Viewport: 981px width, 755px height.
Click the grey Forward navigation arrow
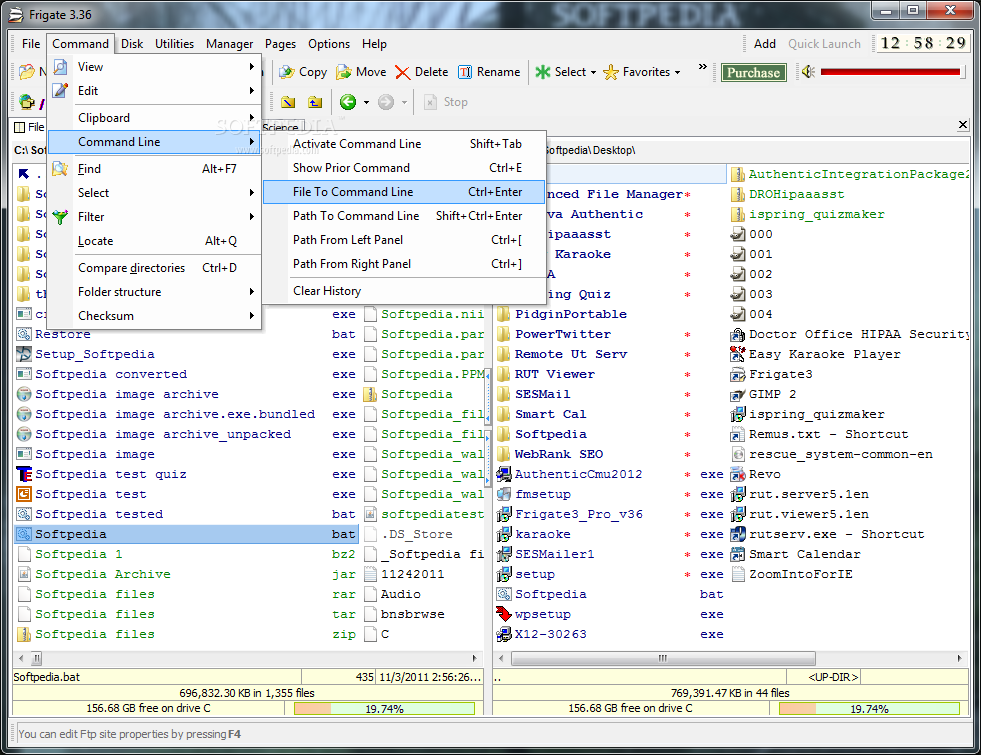point(386,102)
